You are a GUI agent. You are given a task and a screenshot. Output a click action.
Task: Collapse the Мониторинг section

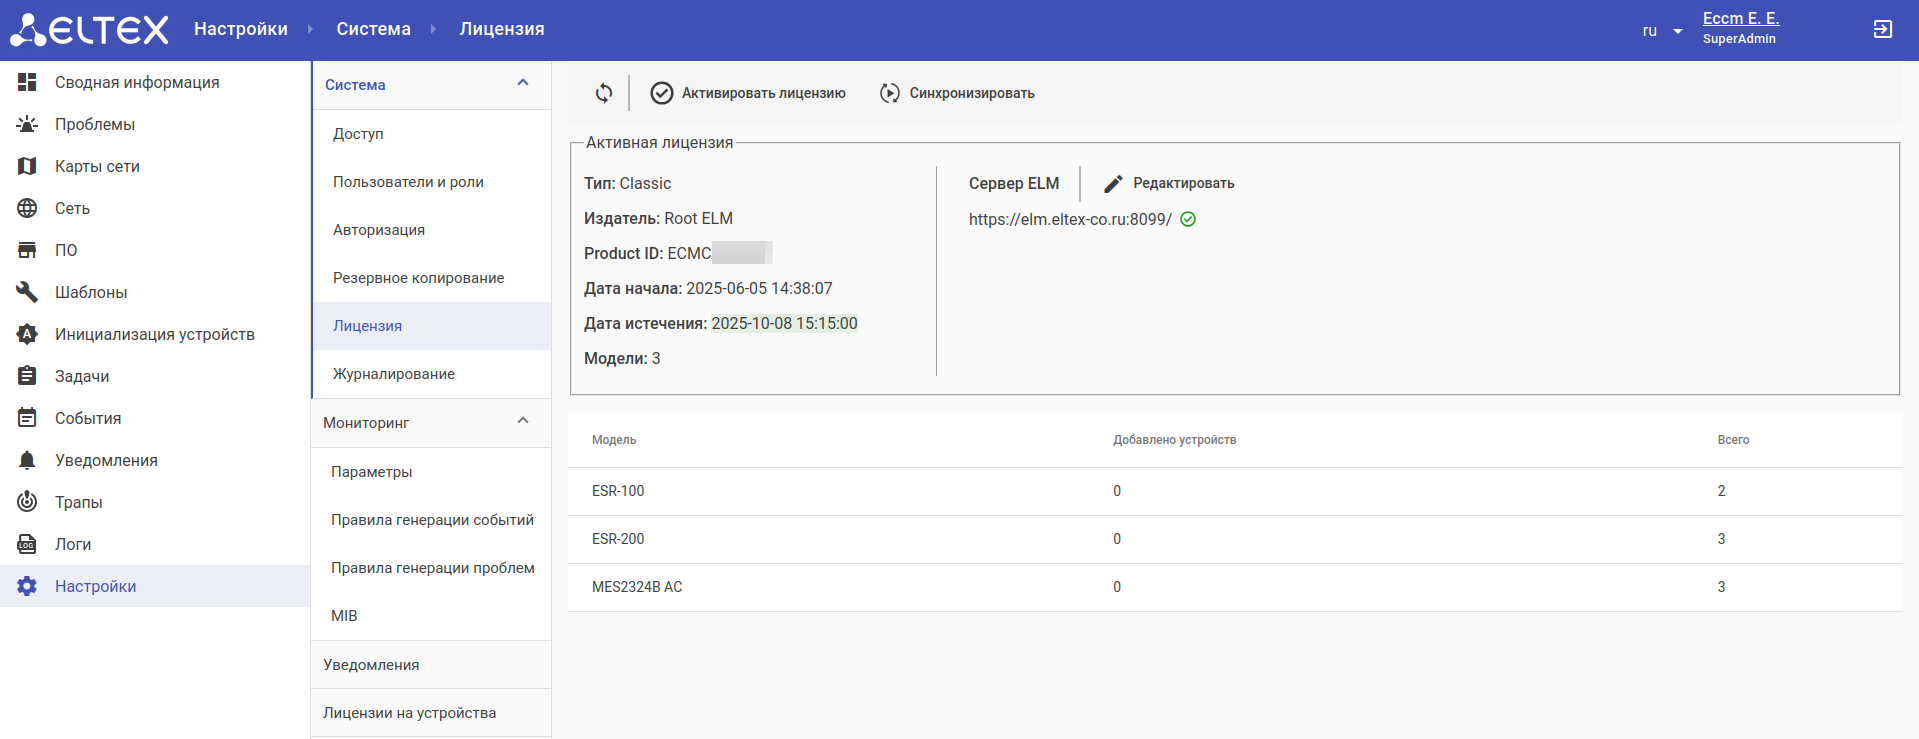point(522,422)
